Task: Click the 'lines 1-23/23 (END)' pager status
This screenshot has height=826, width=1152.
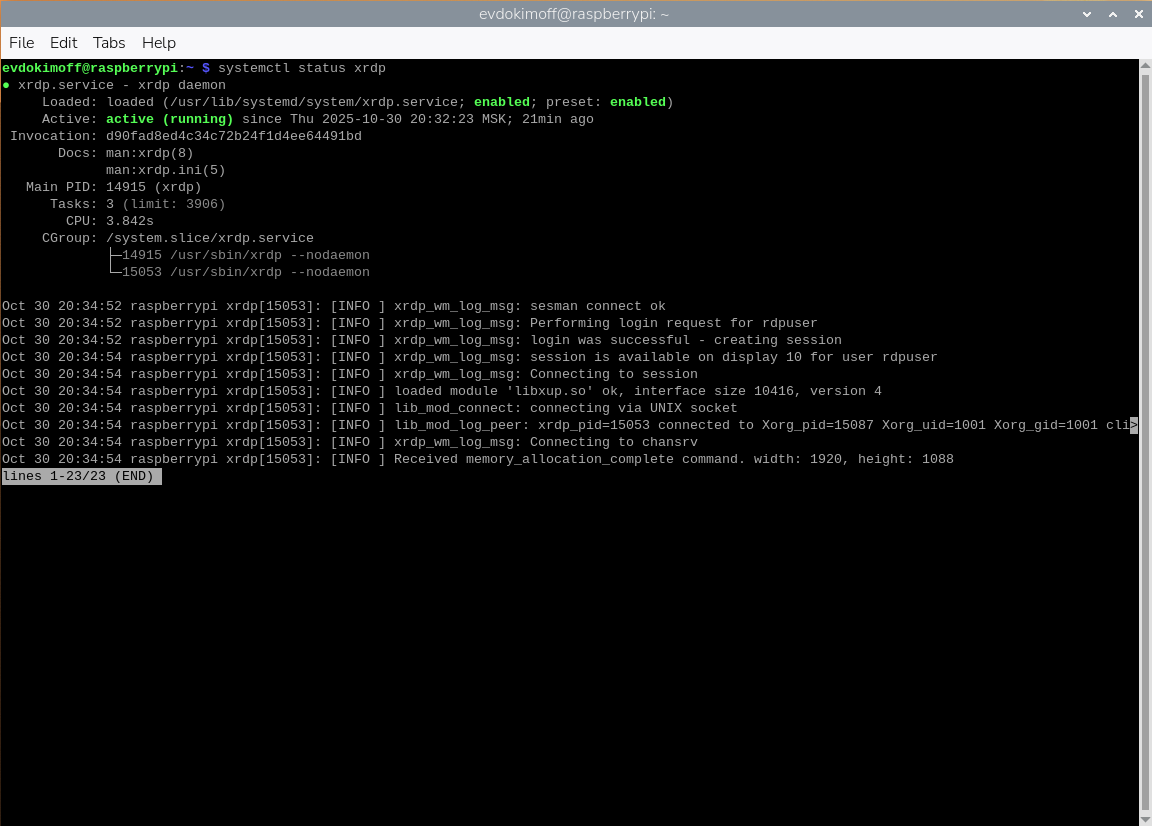Action: 80,477
